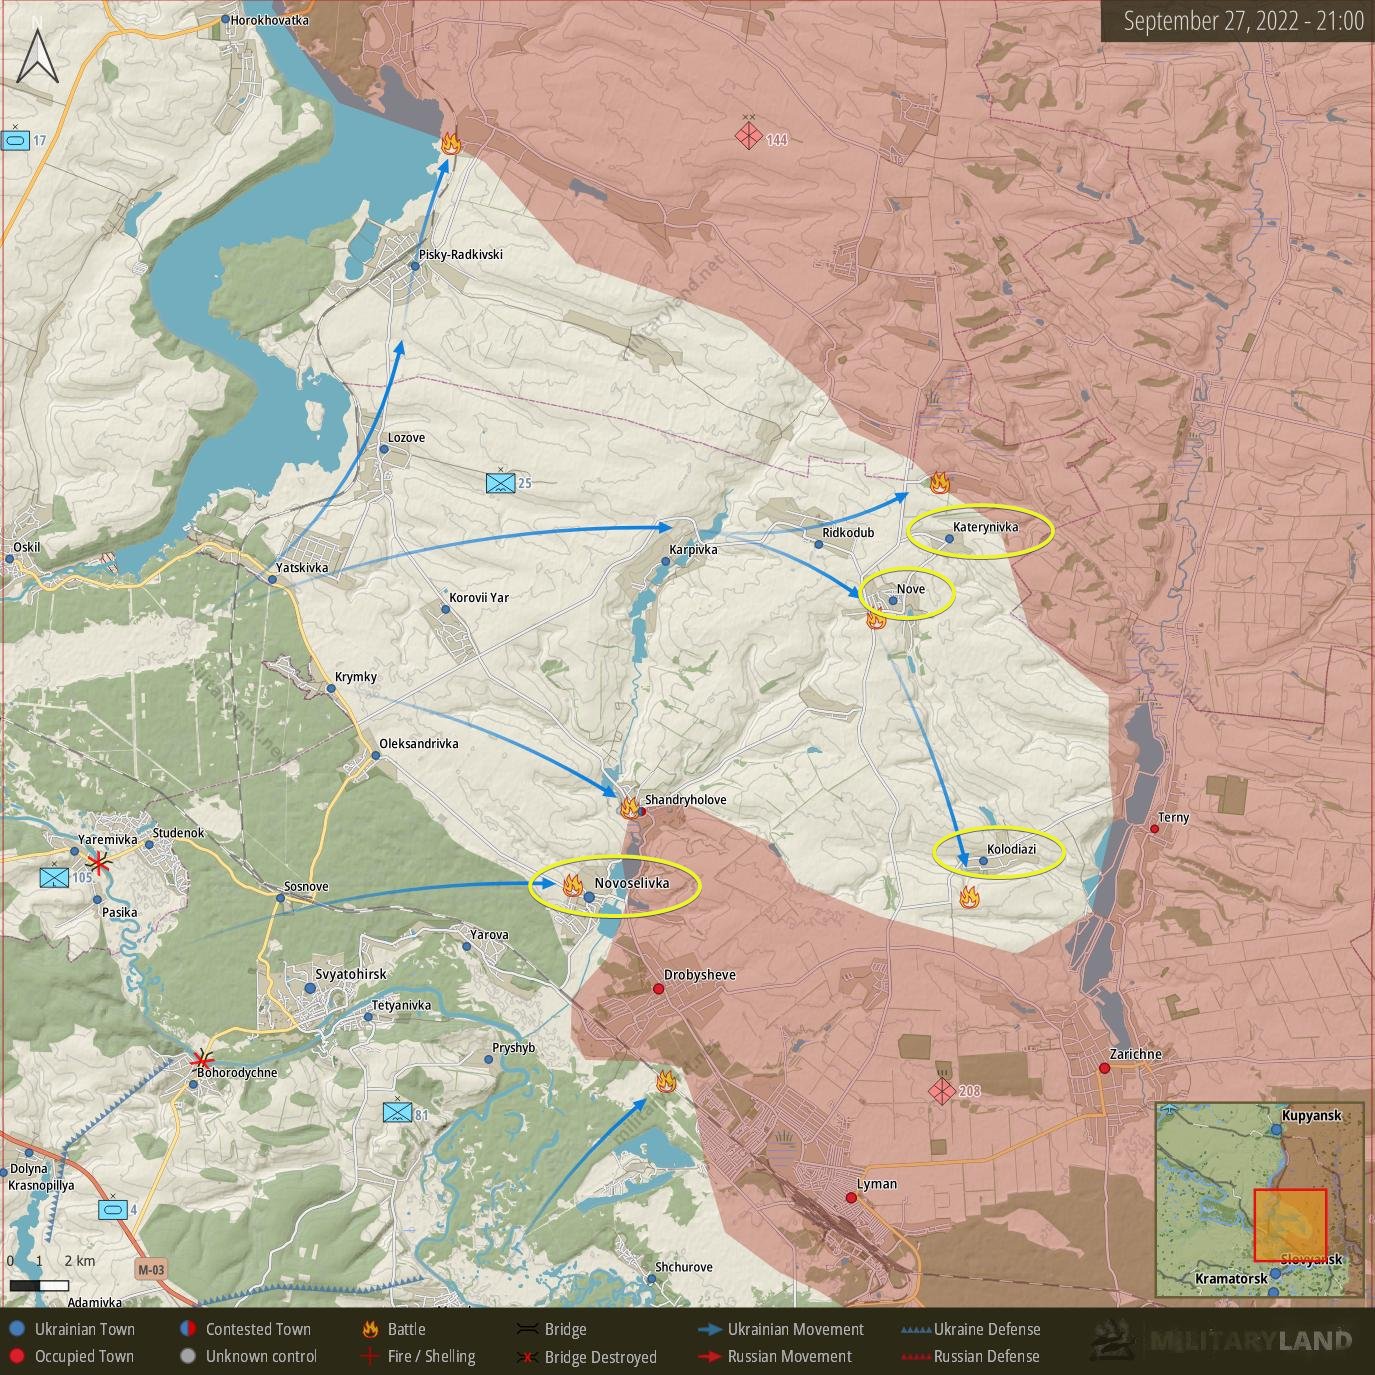Click the Ukrainian 81 unit marker near Pryshyb

point(396,1111)
